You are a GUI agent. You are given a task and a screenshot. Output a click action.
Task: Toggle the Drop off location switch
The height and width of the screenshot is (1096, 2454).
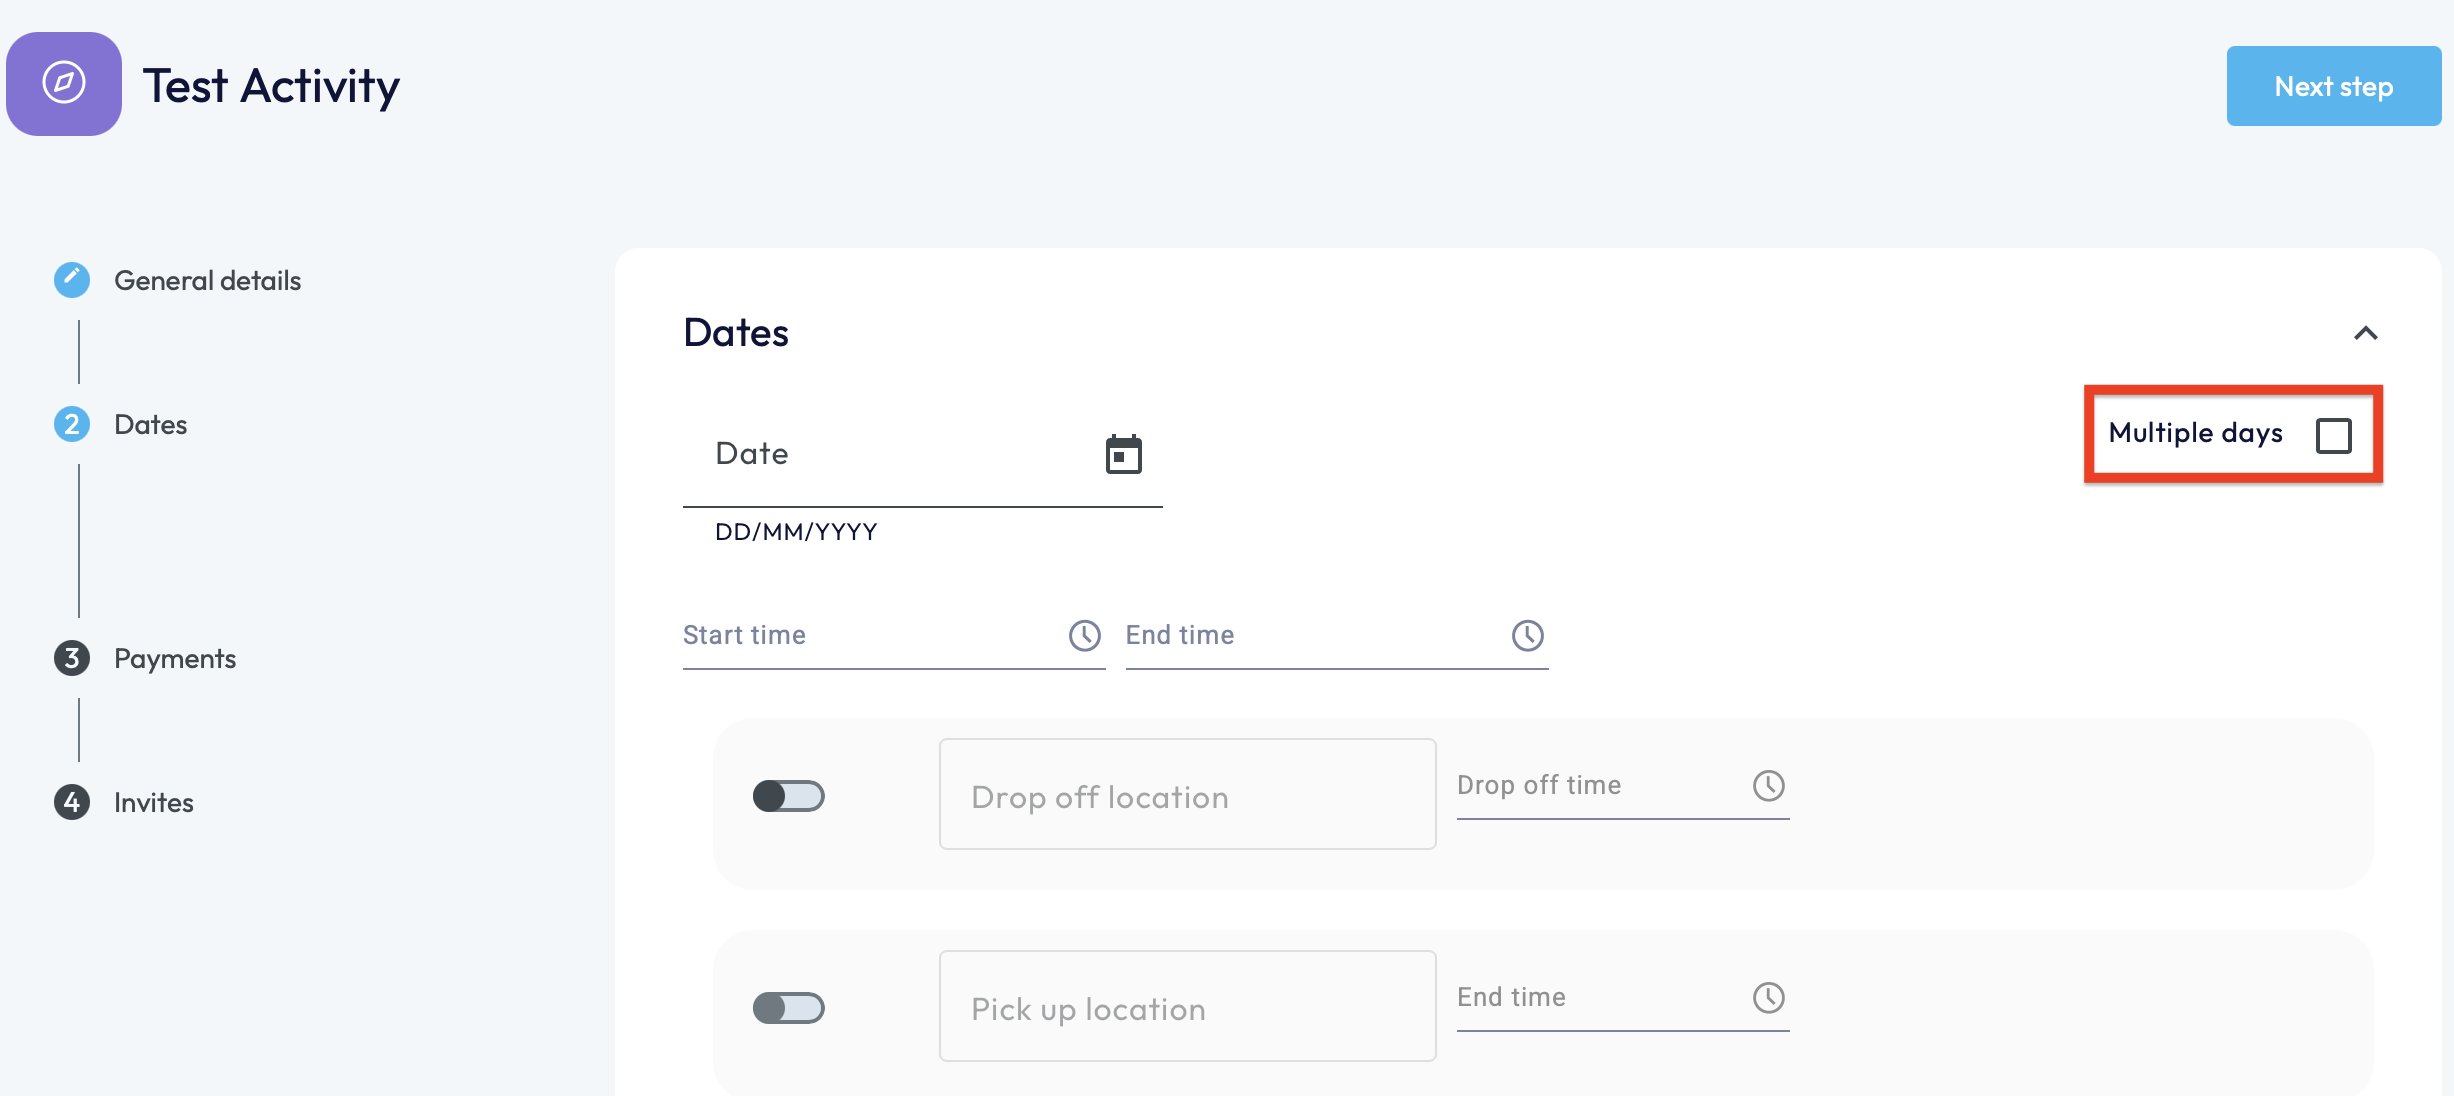788,797
